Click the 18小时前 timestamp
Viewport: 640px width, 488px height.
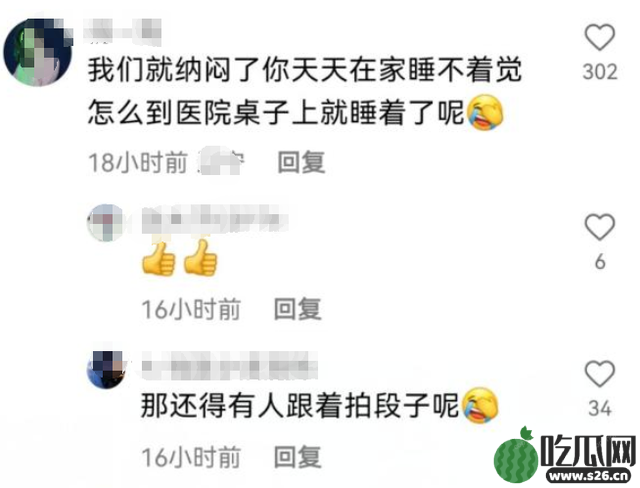pyautogui.click(x=138, y=162)
